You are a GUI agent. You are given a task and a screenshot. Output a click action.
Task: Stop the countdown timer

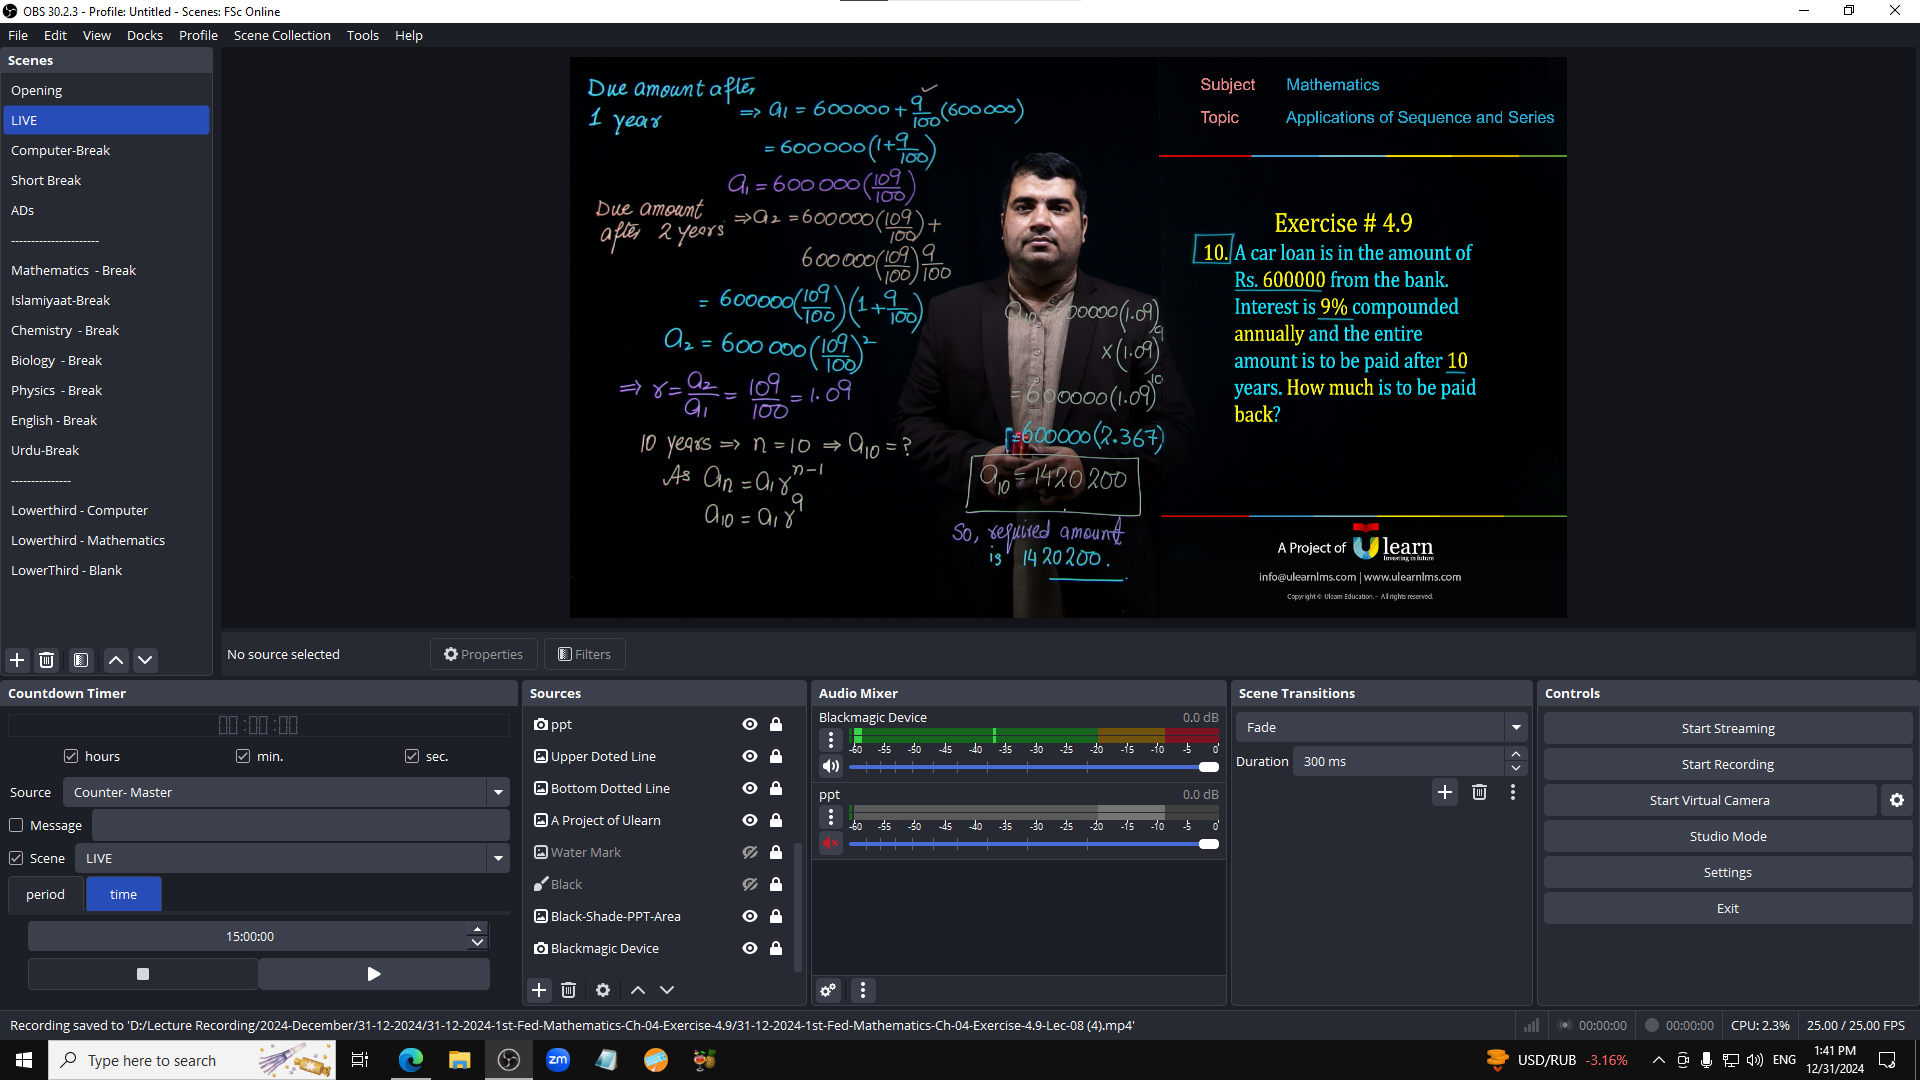pyautogui.click(x=143, y=974)
